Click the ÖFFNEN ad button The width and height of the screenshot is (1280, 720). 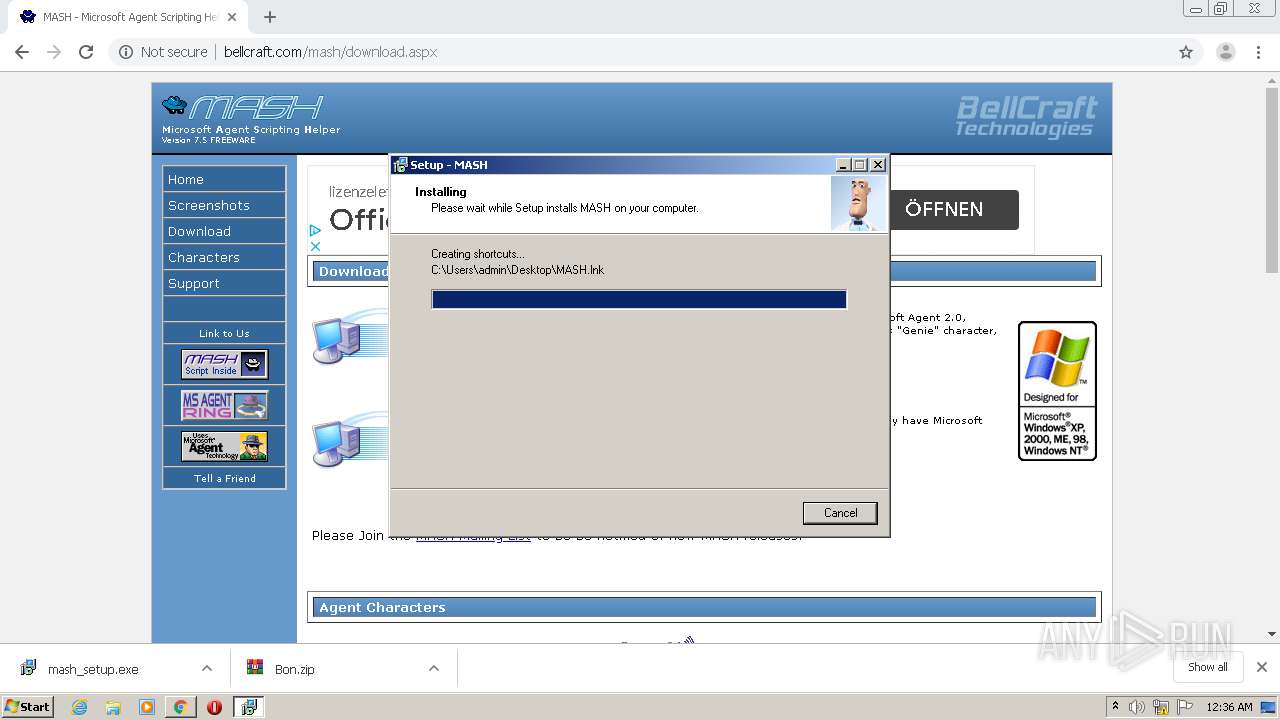[x=953, y=209]
